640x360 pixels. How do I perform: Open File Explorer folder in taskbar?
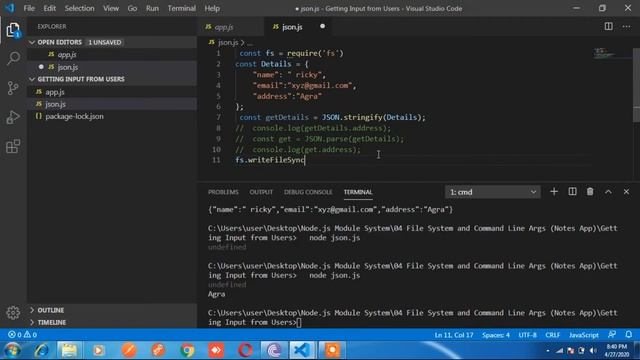69,350
